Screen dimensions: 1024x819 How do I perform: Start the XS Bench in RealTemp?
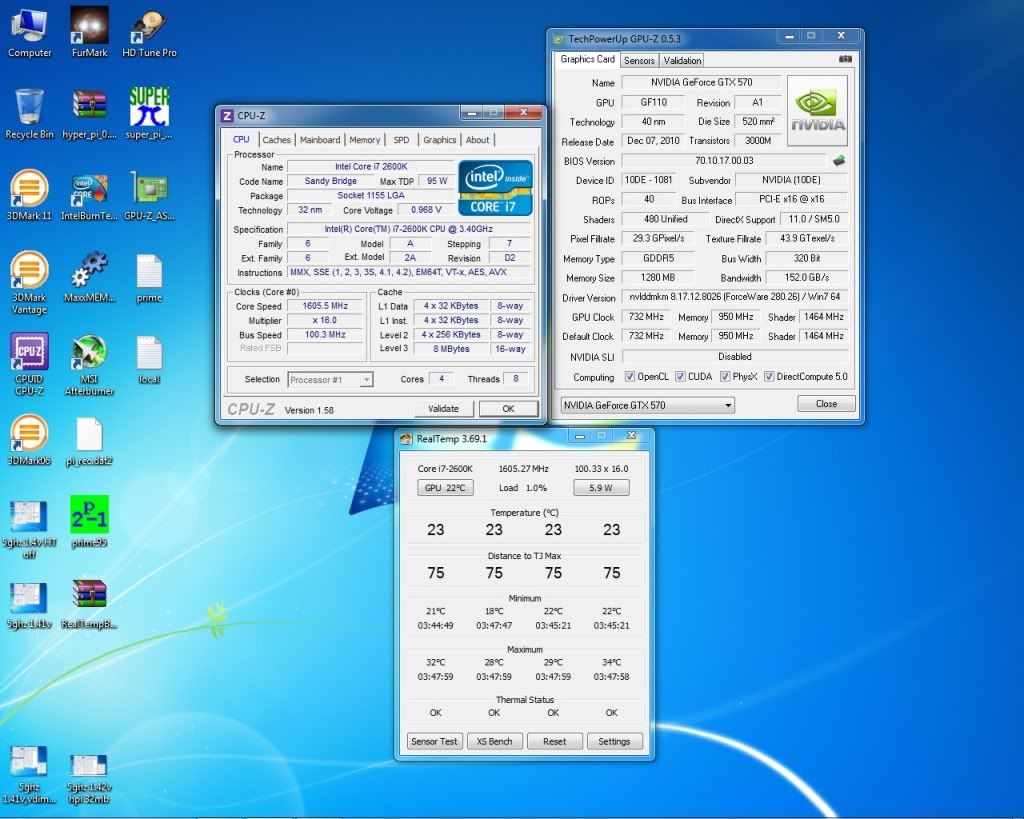494,741
